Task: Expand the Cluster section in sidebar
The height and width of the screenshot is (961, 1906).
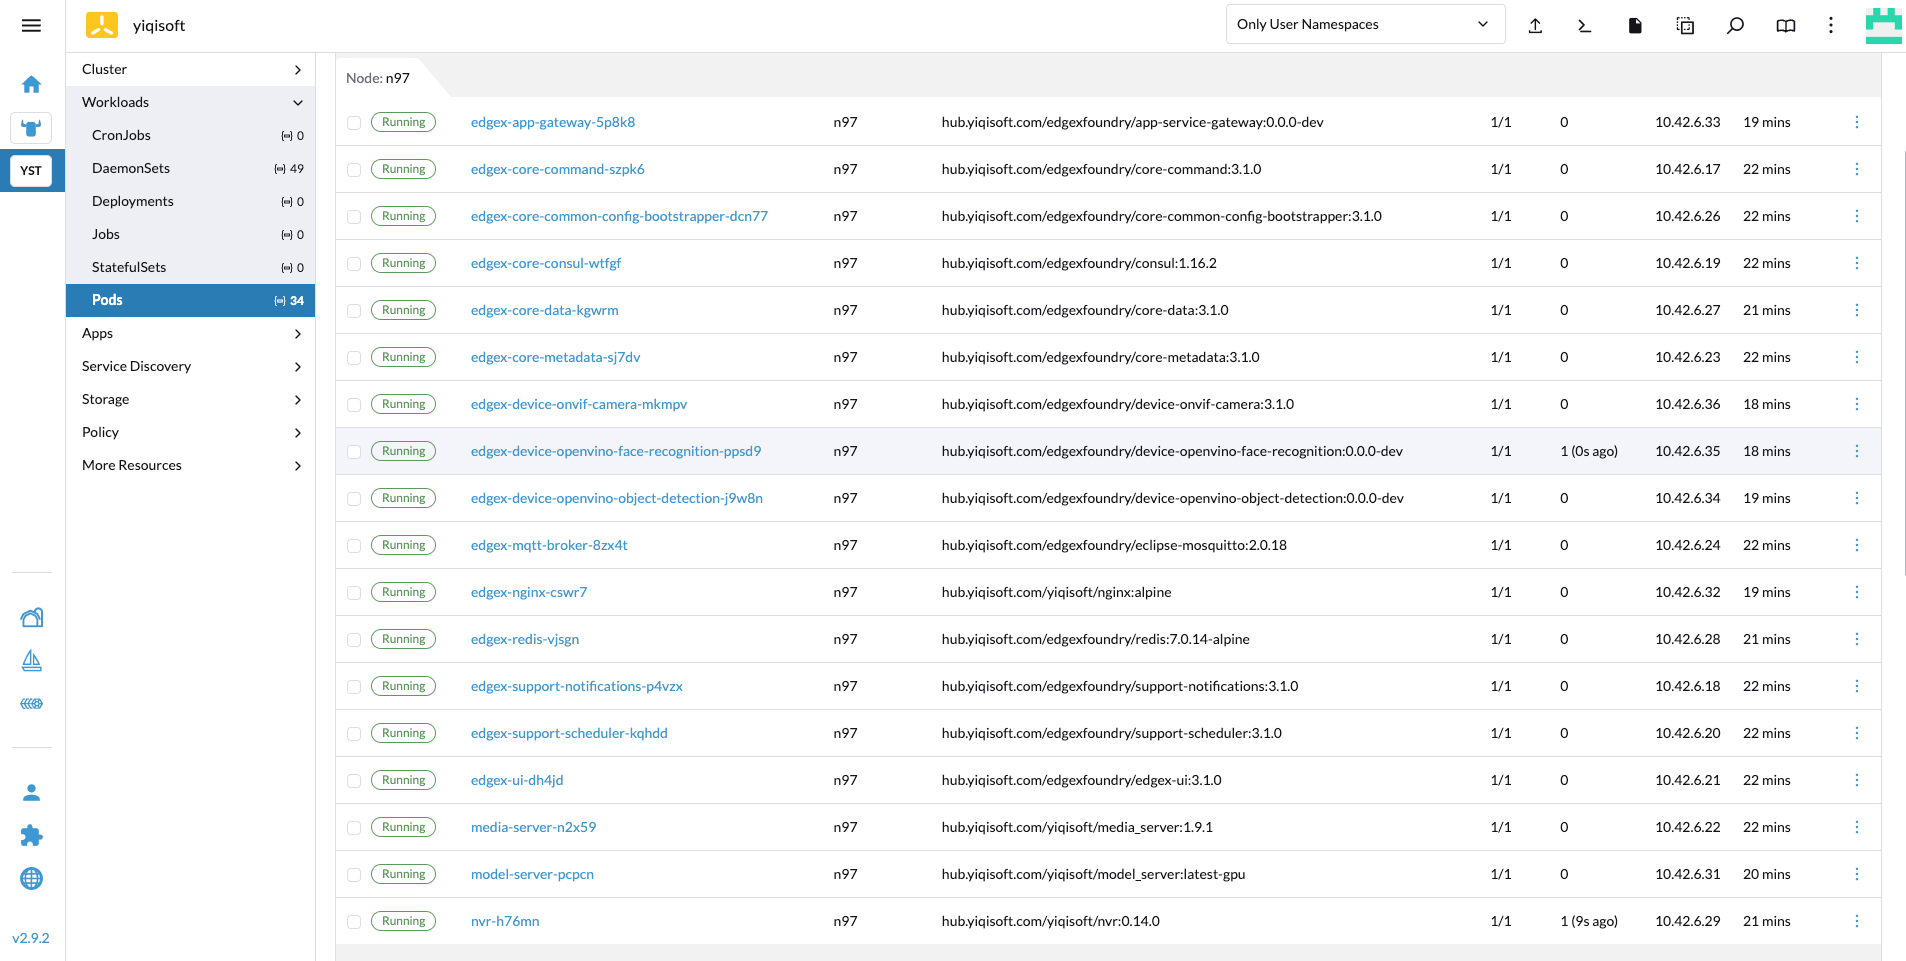Action: tap(190, 69)
